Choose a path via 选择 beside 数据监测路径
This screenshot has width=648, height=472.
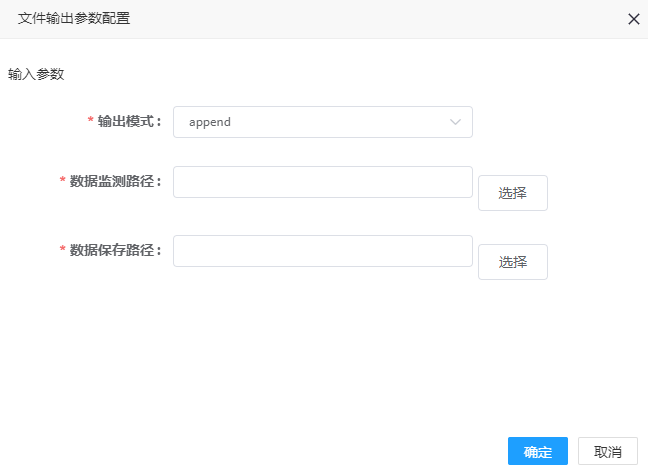513,193
